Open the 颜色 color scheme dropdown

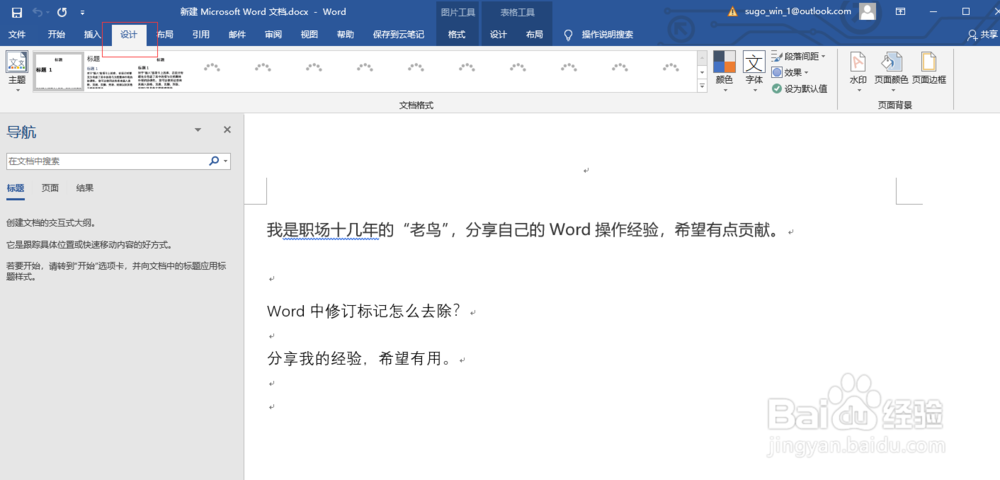pos(724,72)
